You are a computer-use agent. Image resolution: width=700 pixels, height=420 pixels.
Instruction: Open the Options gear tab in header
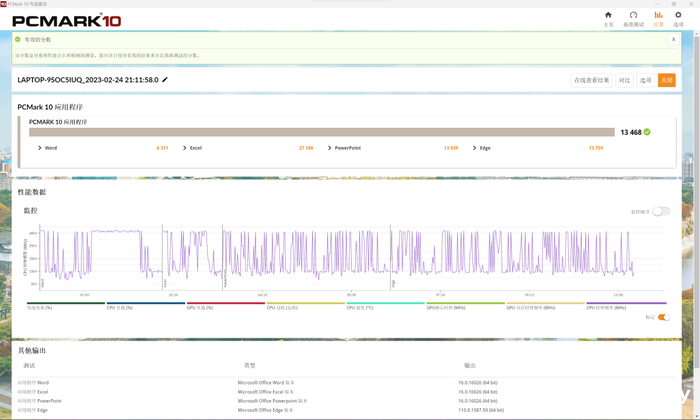click(678, 19)
